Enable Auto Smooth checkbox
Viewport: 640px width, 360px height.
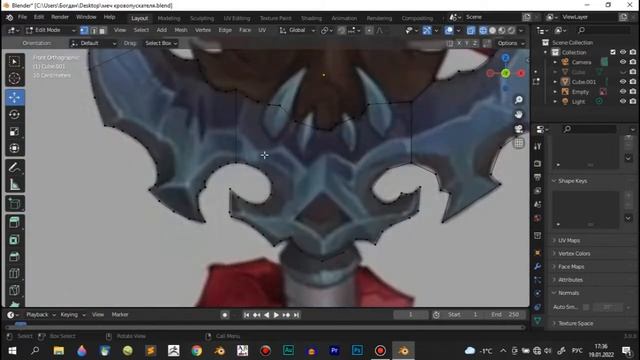point(586,307)
